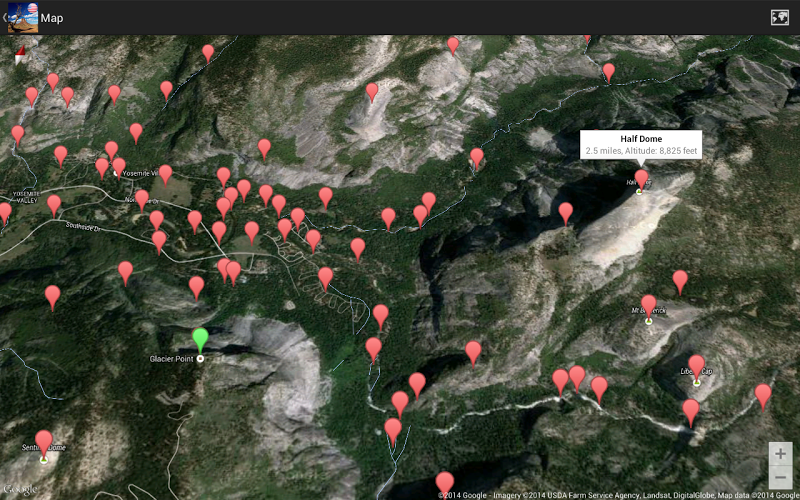Select the Sentinel Dome pin
The height and width of the screenshot is (500, 800).
(x=44, y=443)
